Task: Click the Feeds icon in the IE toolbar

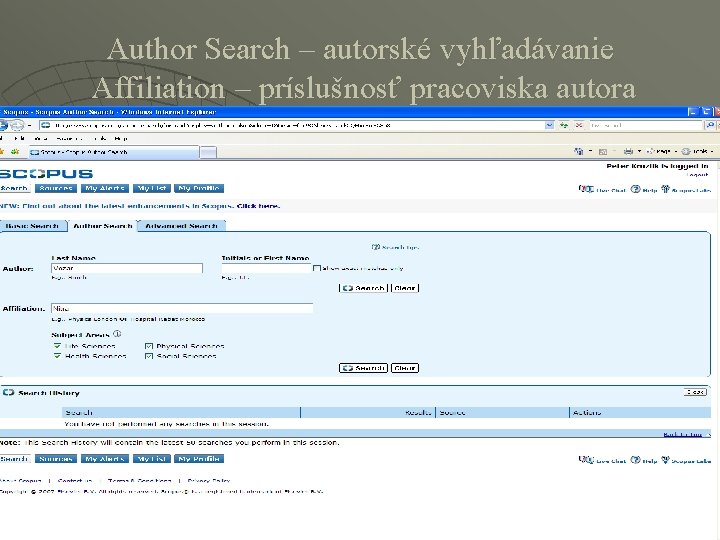Action: coord(603,151)
